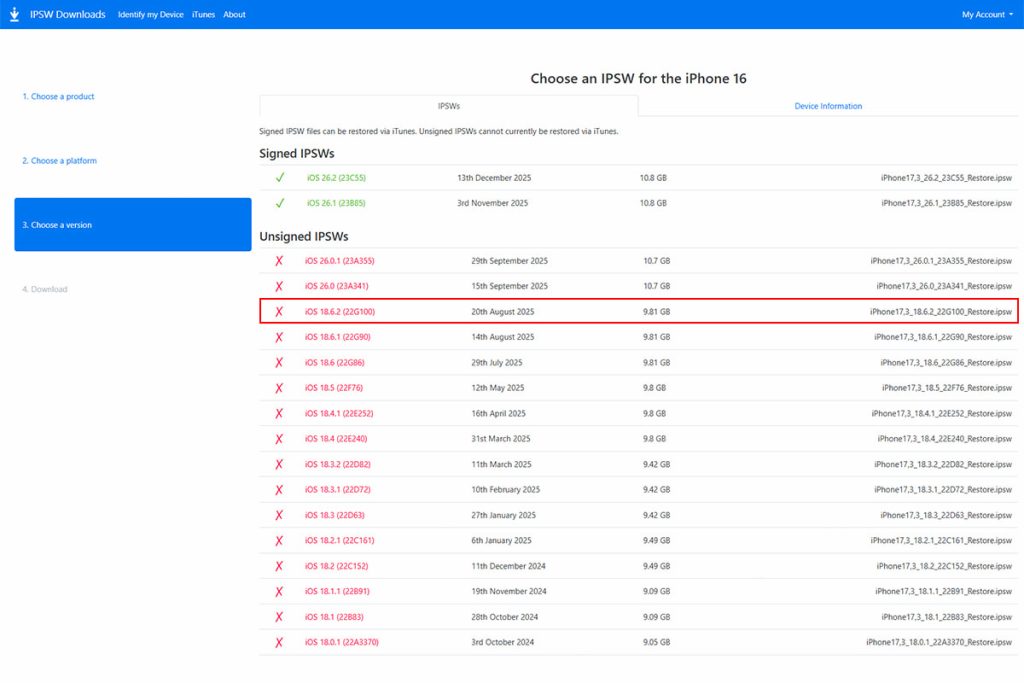The width and height of the screenshot is (1024, 683).
Task: Open the About menu item
Action: pos(234,14)
